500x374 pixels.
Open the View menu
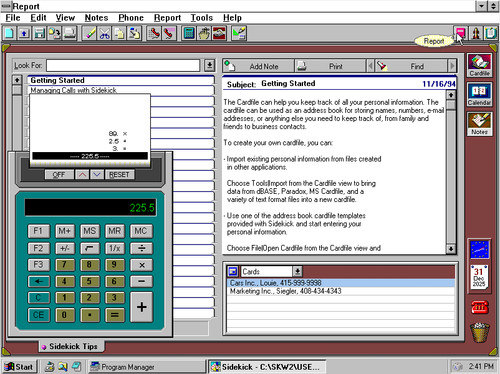point(65,18)
